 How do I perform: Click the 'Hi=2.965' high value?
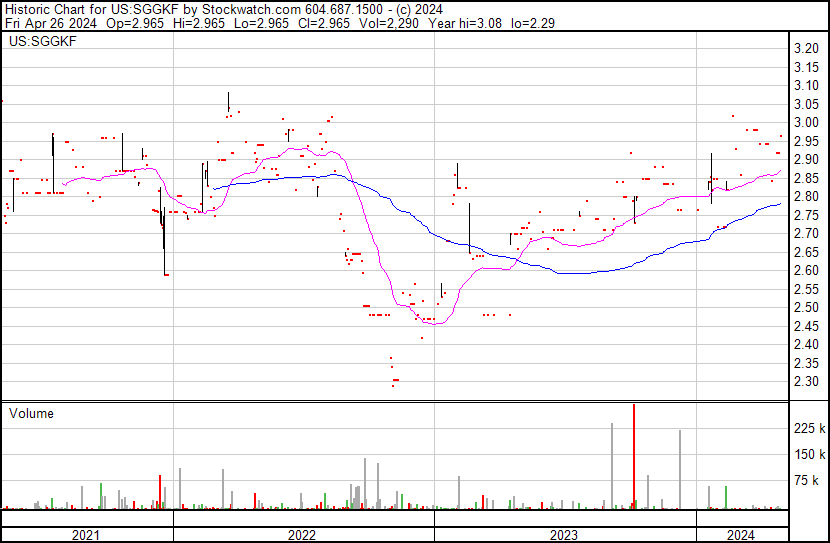click(x=199, y=23)
